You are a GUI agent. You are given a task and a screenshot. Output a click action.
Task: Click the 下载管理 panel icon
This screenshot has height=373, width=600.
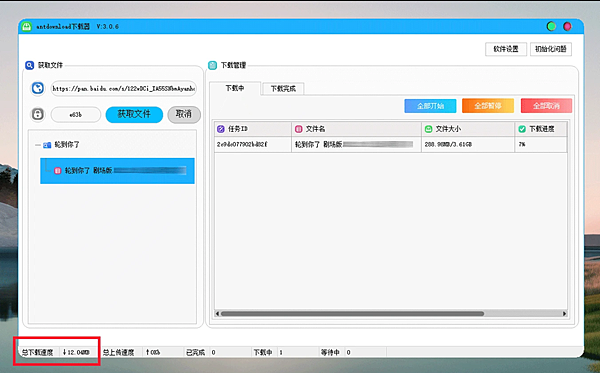click(x=212, y=65)
